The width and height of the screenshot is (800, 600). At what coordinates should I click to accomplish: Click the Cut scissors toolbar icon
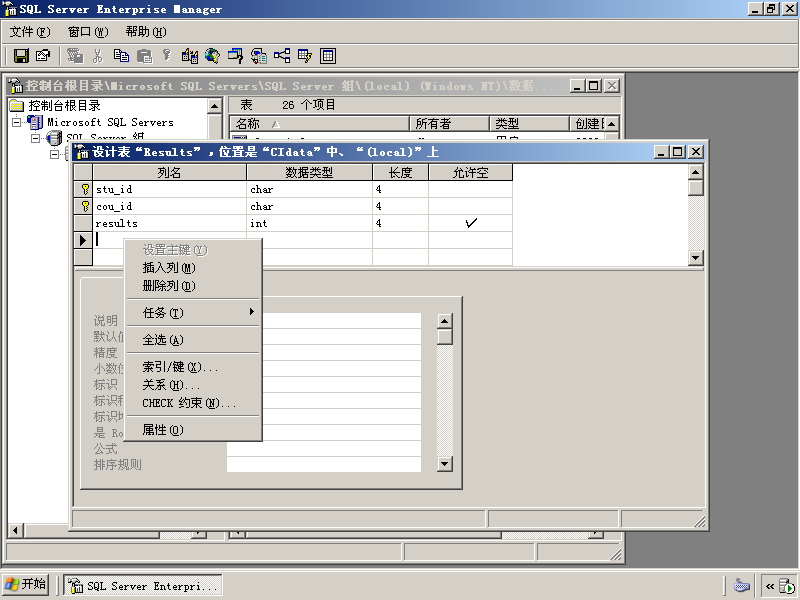(x=97, y=56)
